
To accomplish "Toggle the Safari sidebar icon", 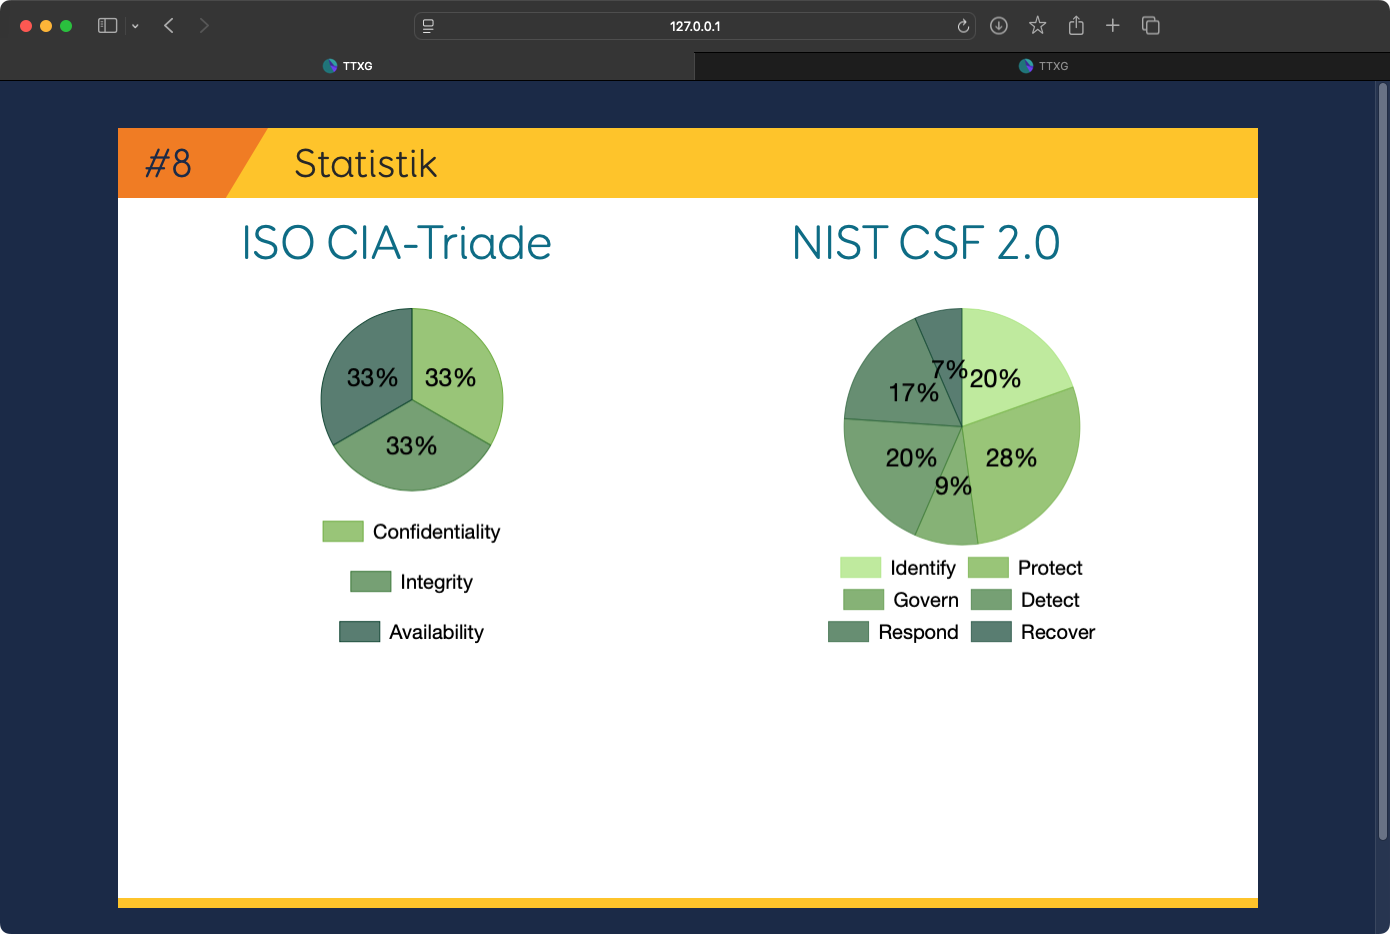I will [107, 26].
